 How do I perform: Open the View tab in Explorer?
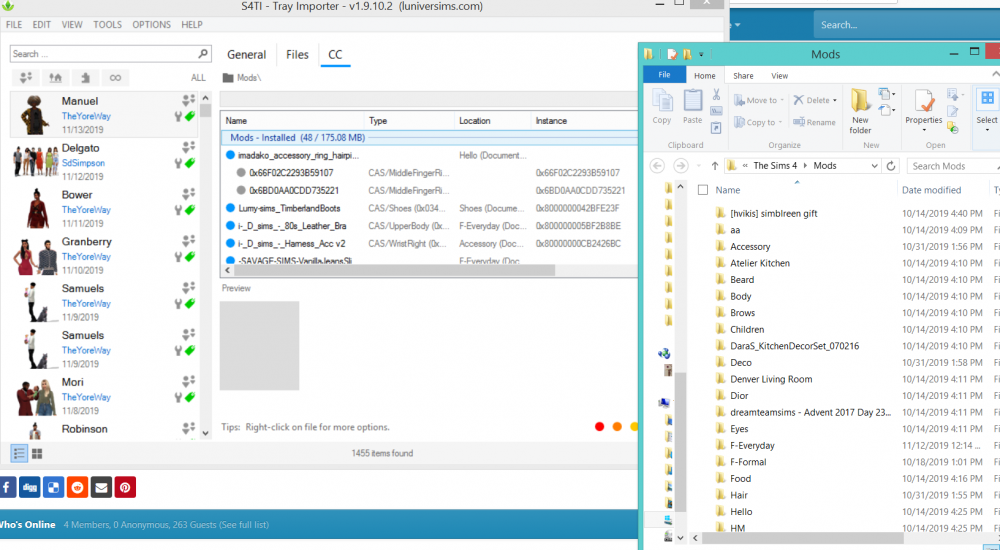(779, 75)
